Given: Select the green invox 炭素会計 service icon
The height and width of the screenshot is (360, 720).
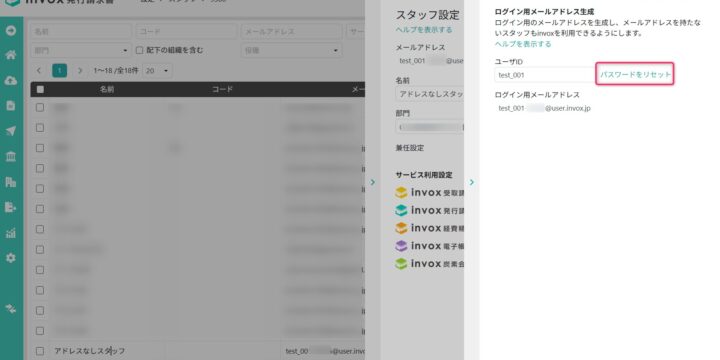Looking at the screenshot, I should pos(401,264).
